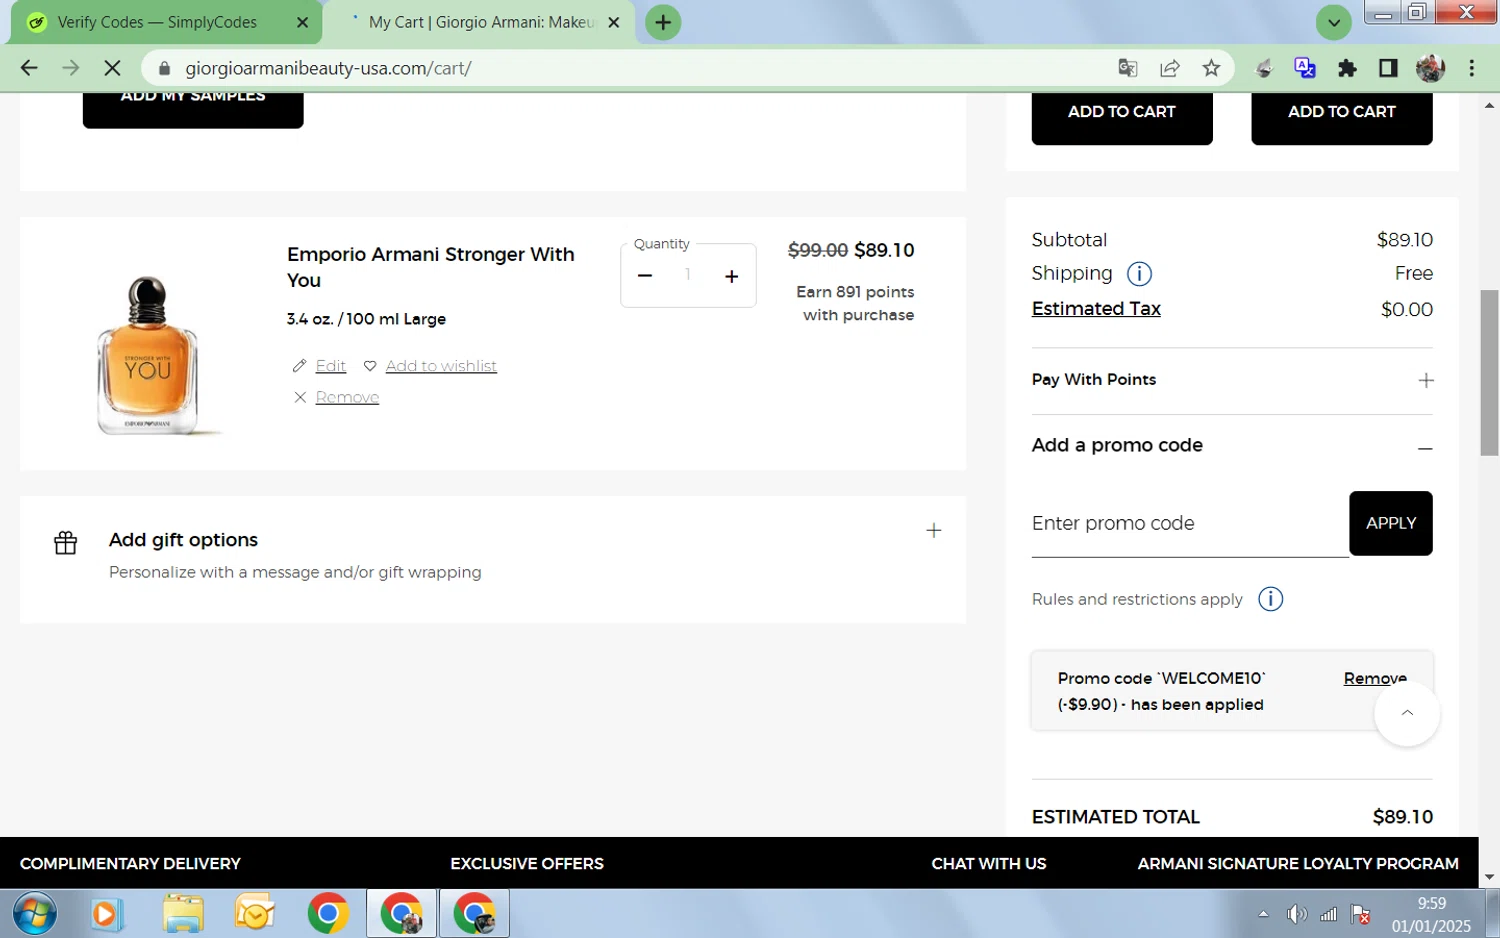Open File Explorer from taskbar
Screen dimensions: 1500x938
(183, 914)
